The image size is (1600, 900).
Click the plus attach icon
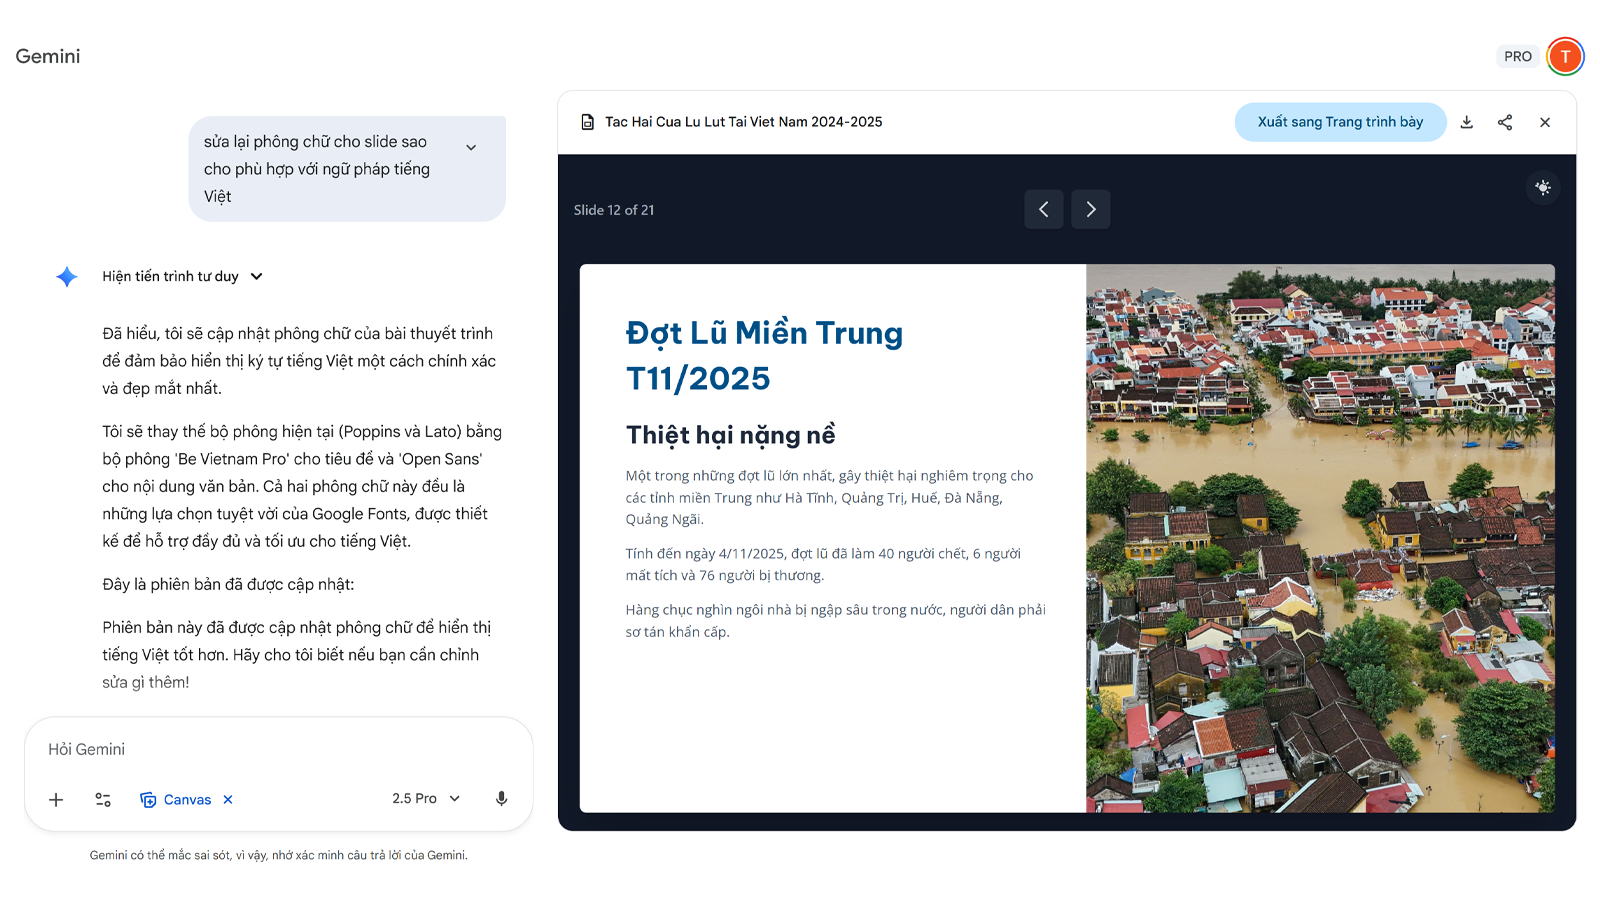56,799
